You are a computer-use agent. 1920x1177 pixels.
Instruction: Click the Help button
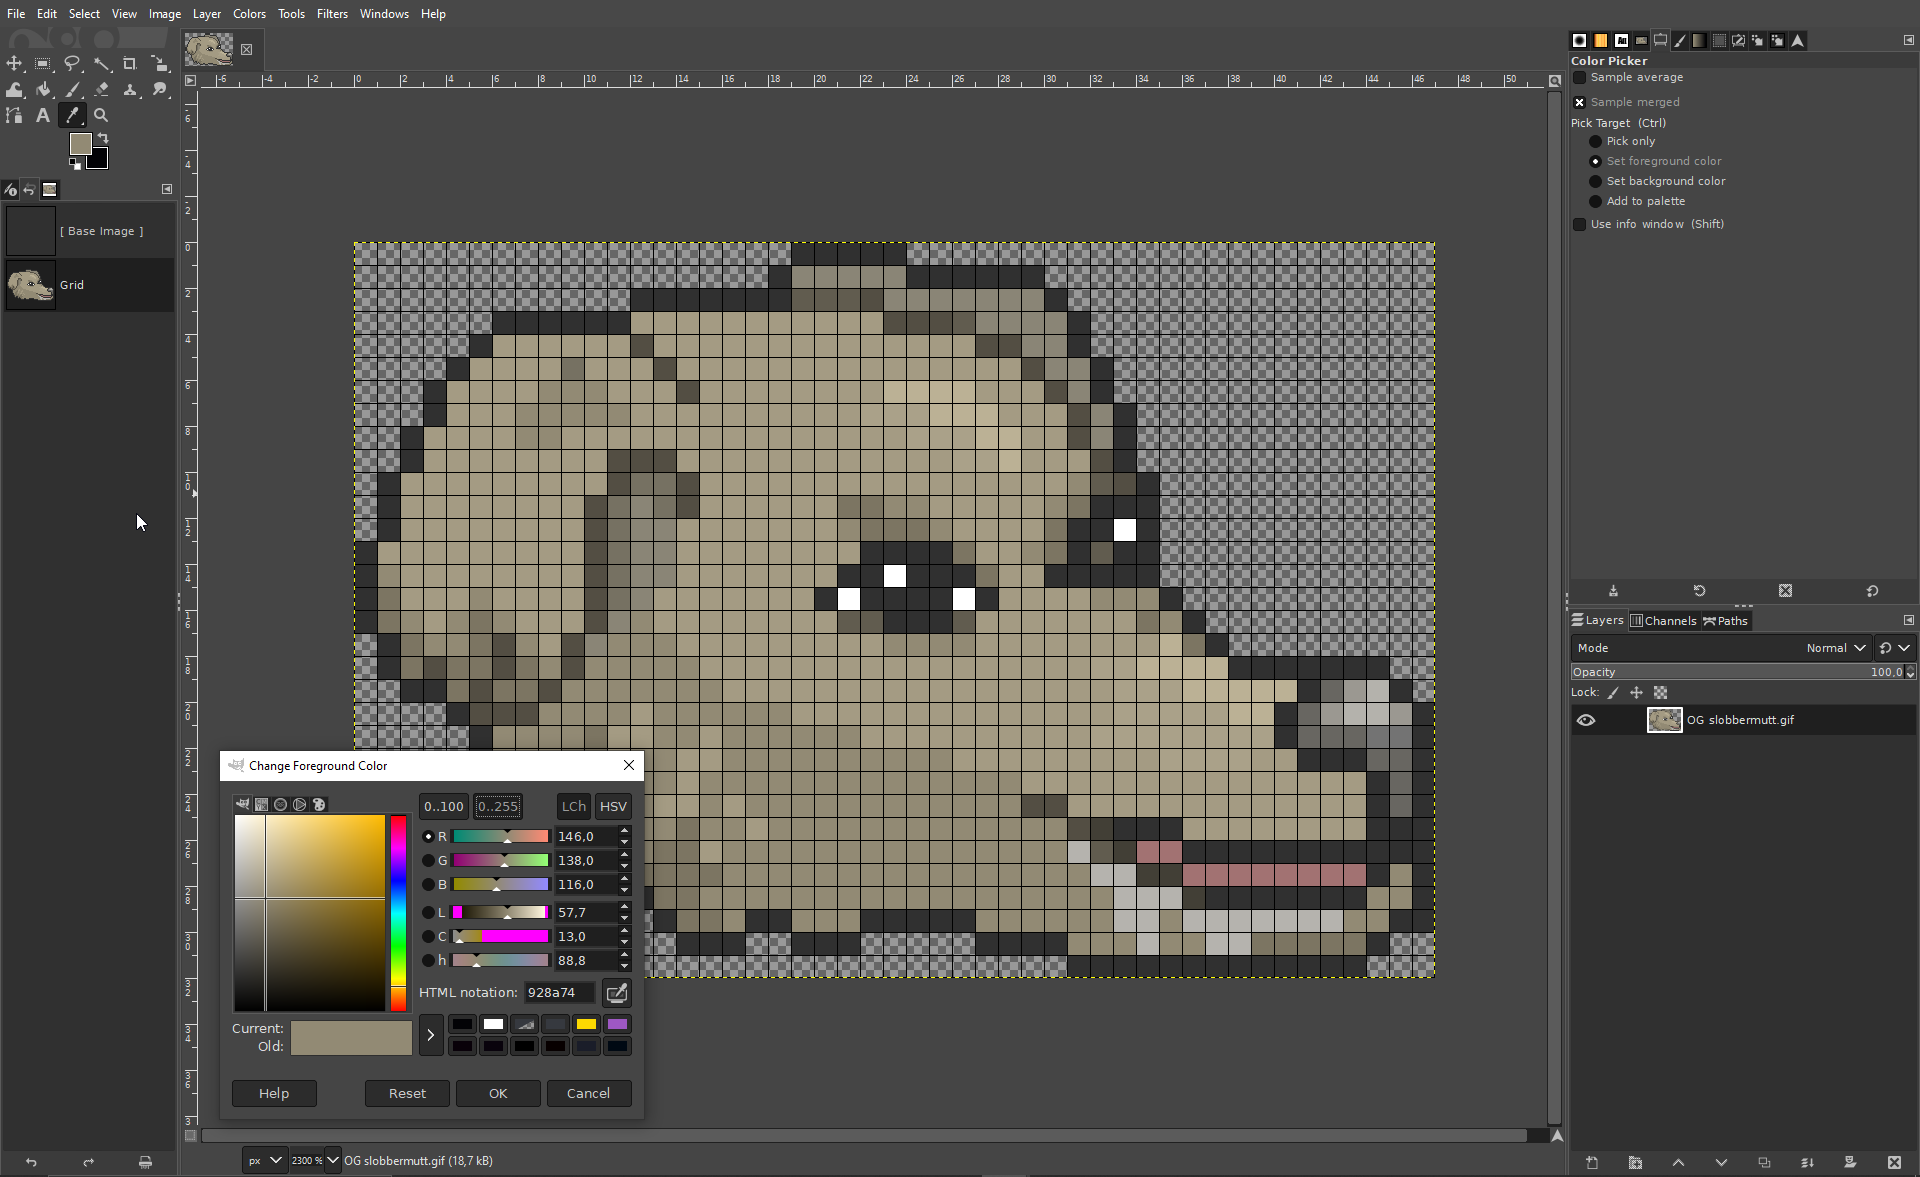(274, 1093)
